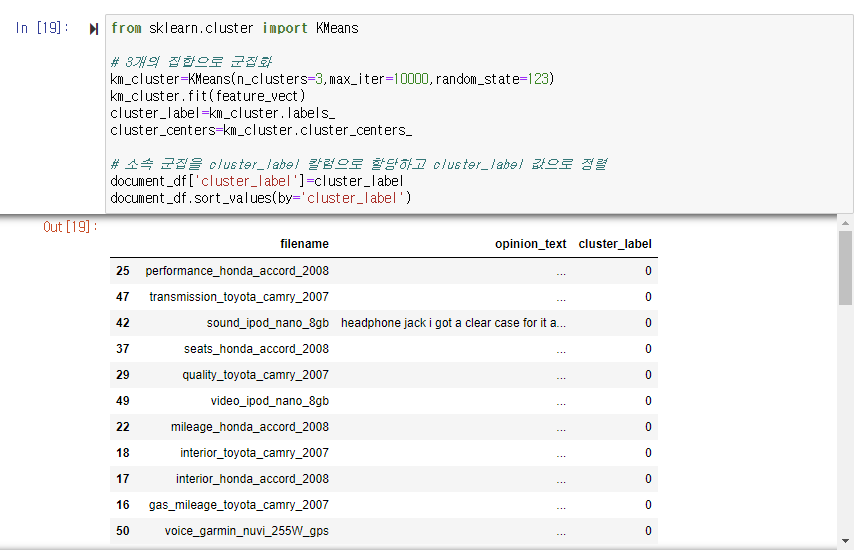Select the video_ipod_nano_8gb cell
The image size is (862, 559).
269,401
